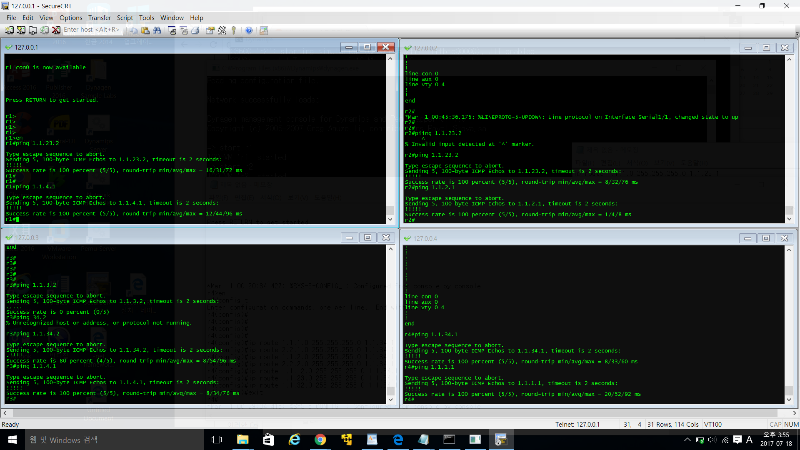This screenshot has width=800, height=450.
Task: Click the Print printer icon
Action: [x=195, y=31]
